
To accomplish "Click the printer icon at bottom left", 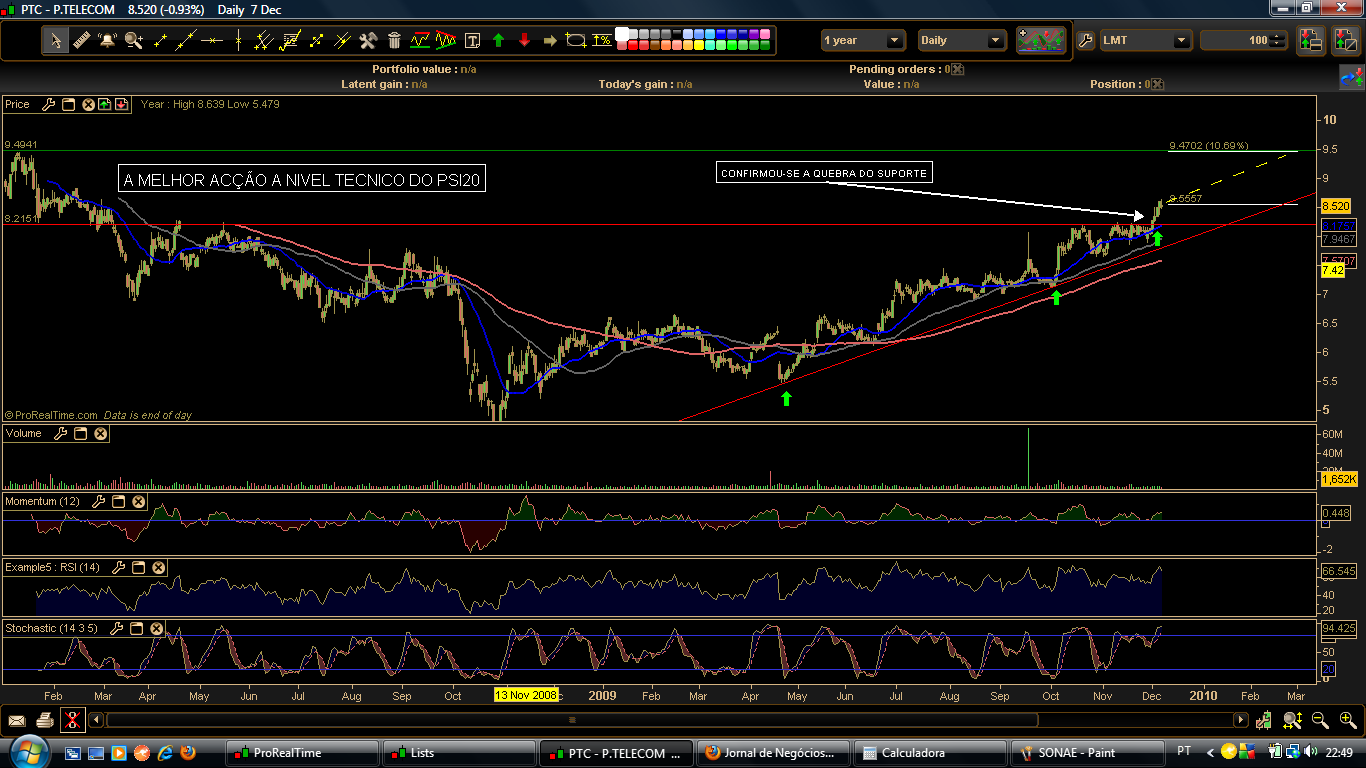I will (x=44, y=719).
